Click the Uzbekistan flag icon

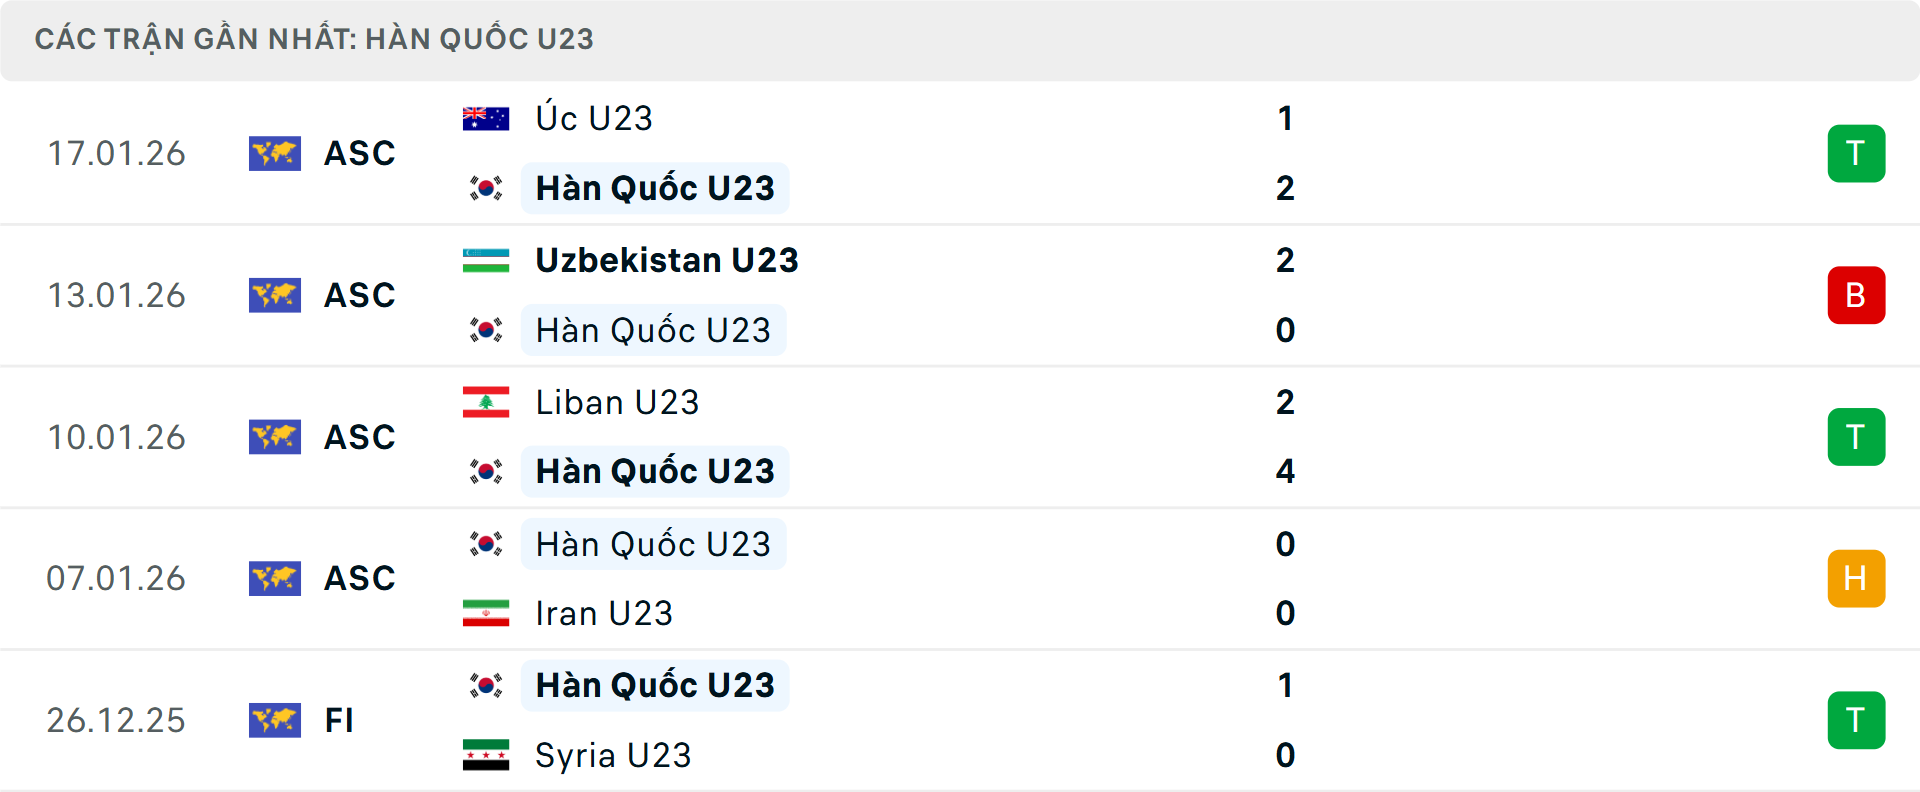click(x=486, y=261)
